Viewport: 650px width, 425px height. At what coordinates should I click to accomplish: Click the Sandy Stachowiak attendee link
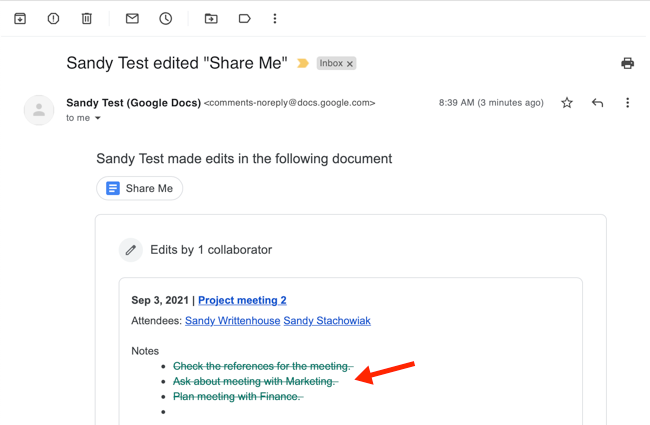327,321
